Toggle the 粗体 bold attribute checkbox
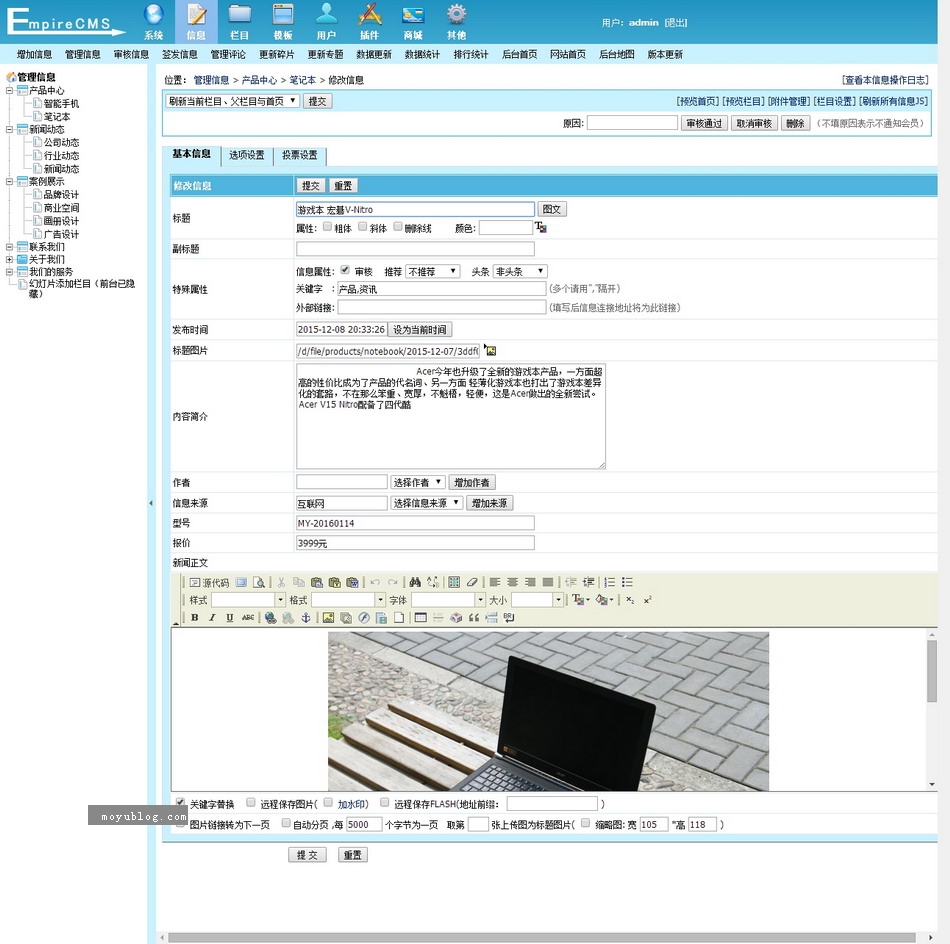This screenshot has width=950, height=944. (x=327, y=227)
